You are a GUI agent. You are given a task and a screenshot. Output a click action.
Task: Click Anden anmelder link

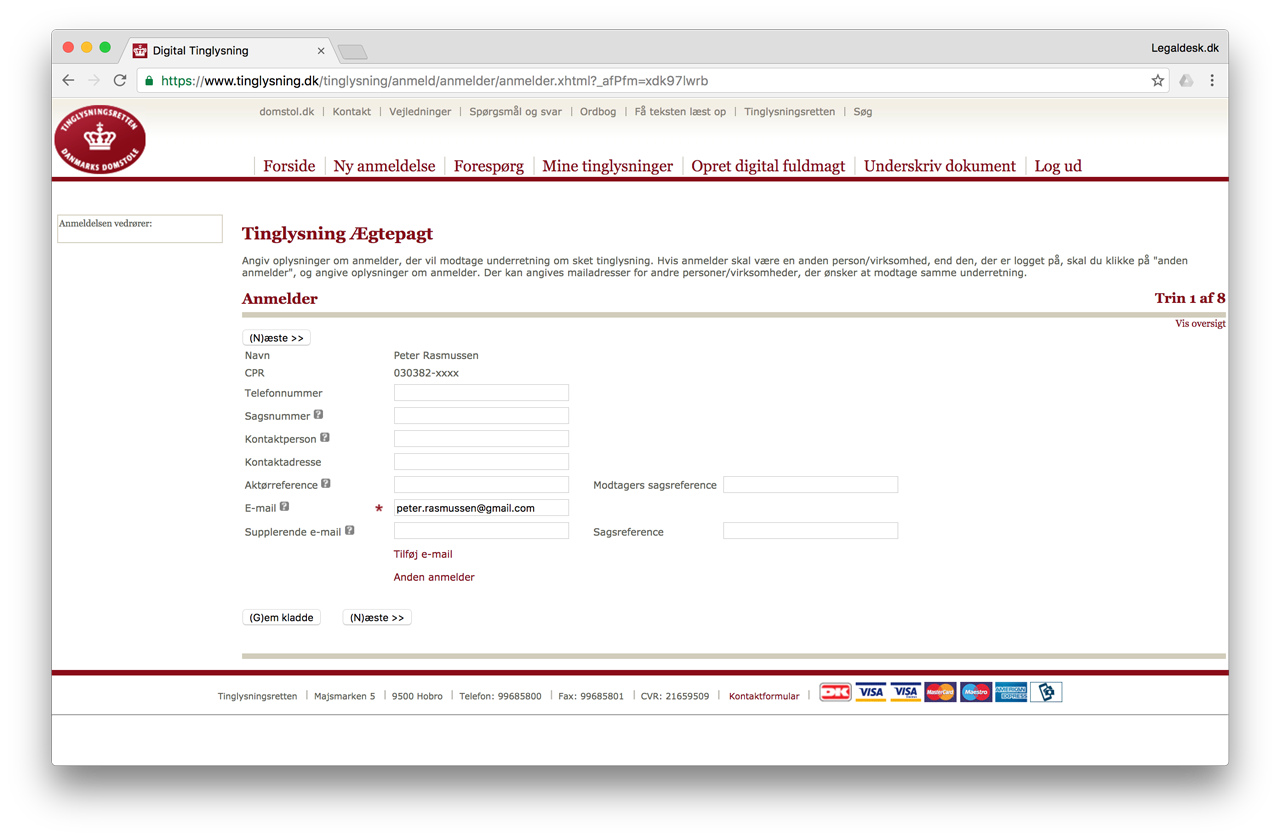click(x=434, y=577)
